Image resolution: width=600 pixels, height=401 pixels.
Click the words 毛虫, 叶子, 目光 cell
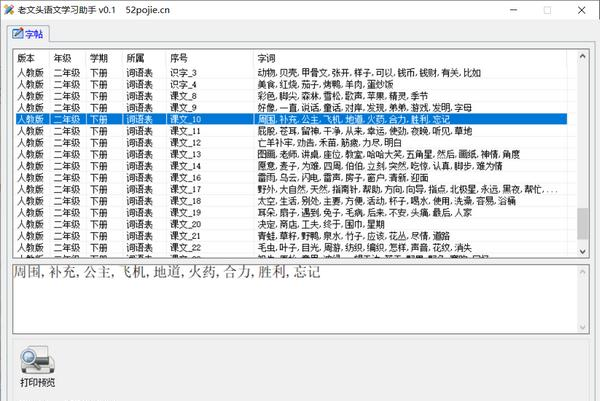click(364, 248)
